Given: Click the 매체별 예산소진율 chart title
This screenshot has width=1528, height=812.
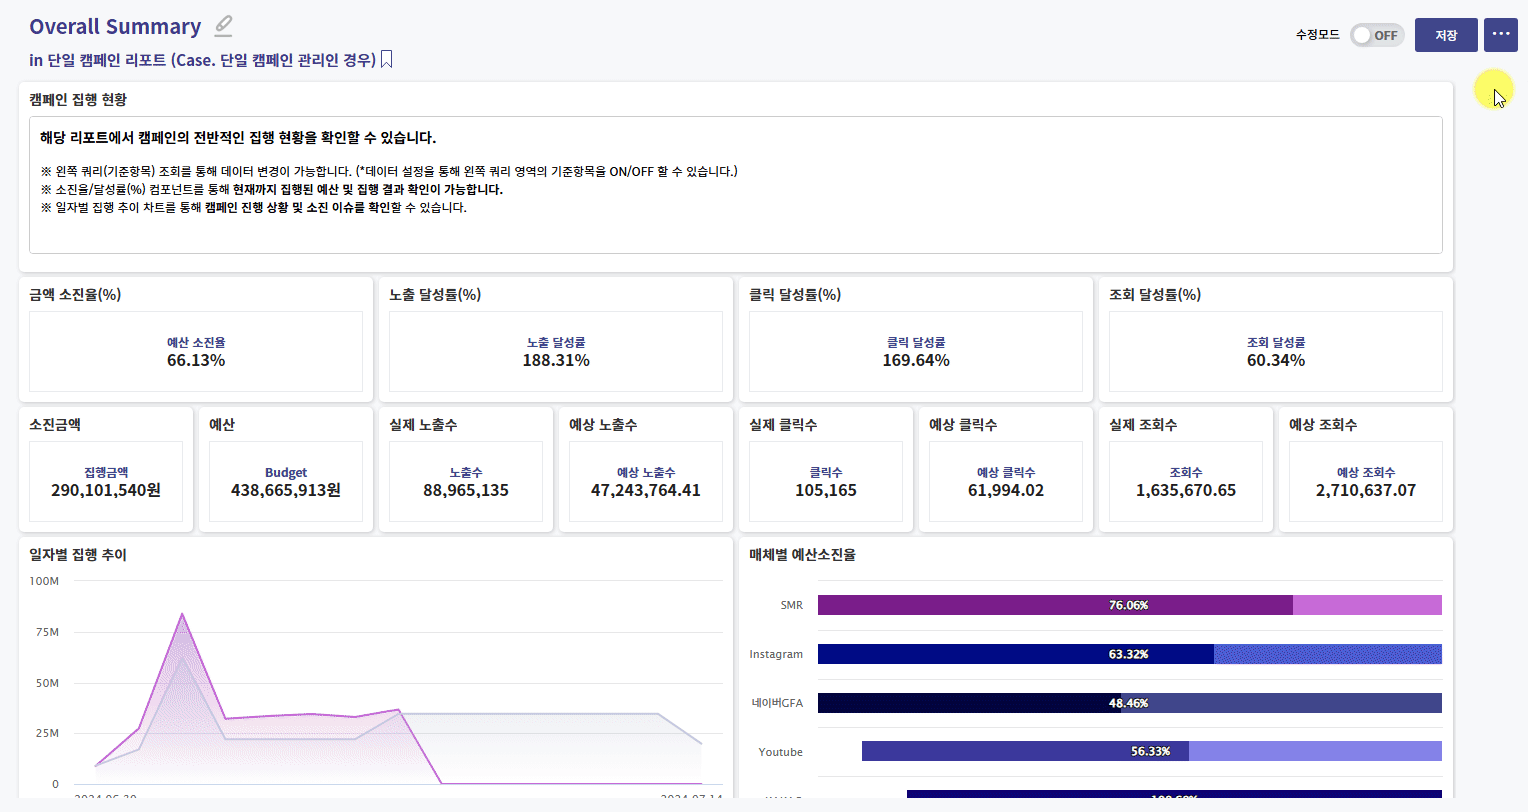Looking at the screenshot, I should 802,555.
